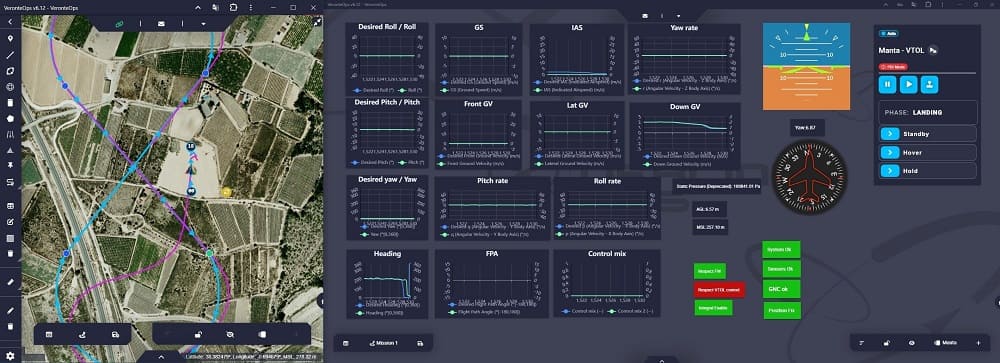This screenshot has height=363, width=1000.
Task: Open the envelope messages icon above map
Action: pos(161,24)
